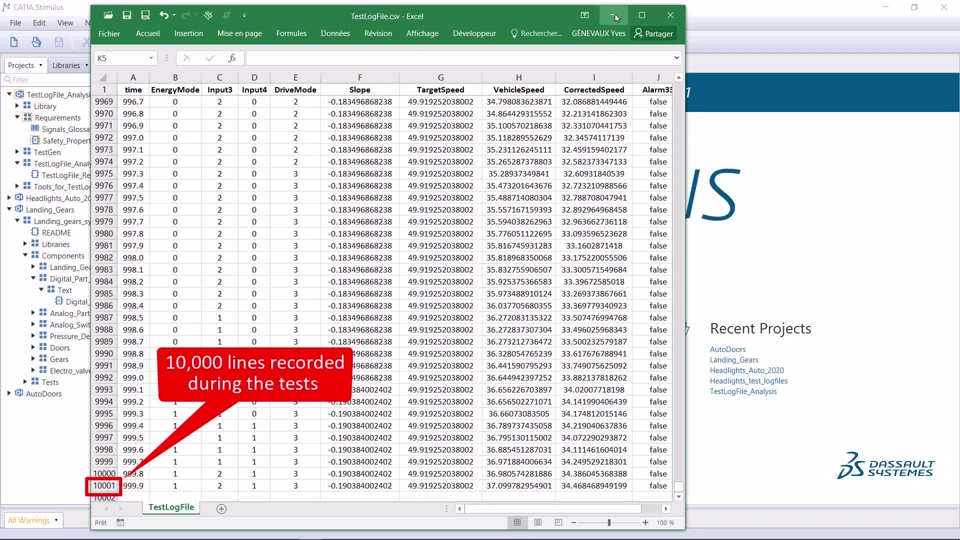Click macro recording icon in status bar
960x540 pixels.
(x=120, y=523)
